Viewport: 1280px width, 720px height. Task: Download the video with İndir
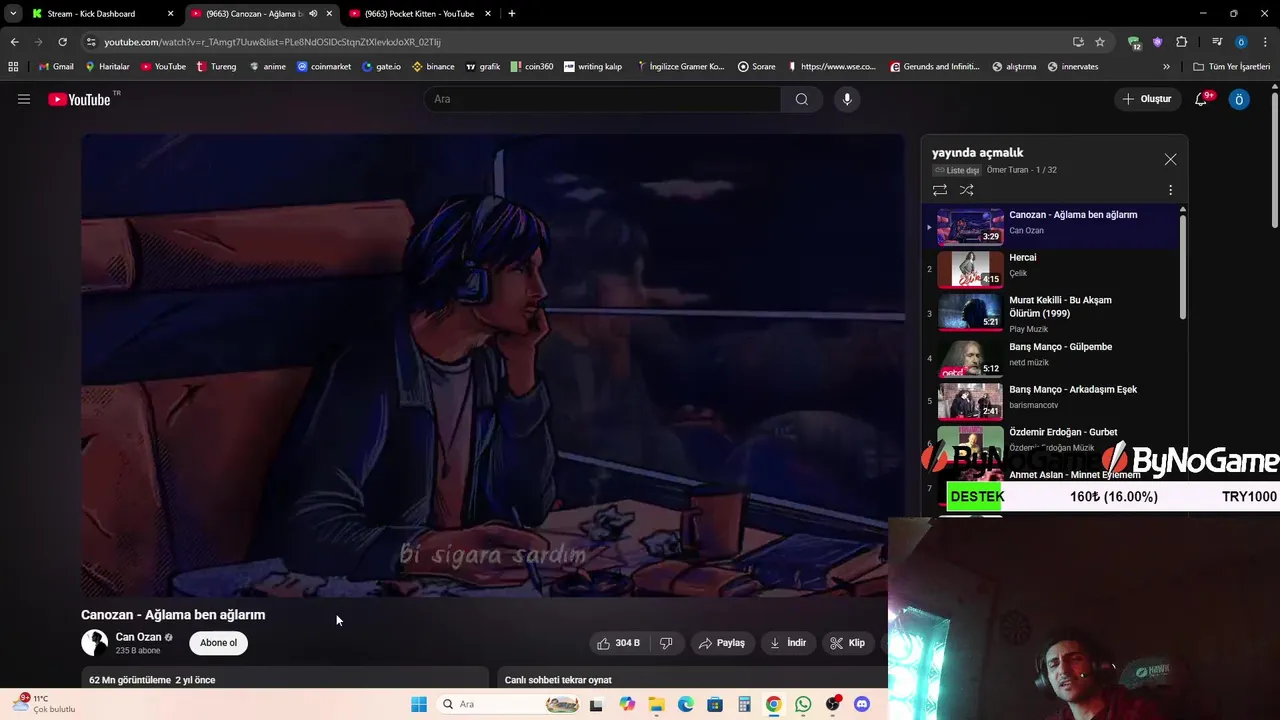click(x=788, y=643)
